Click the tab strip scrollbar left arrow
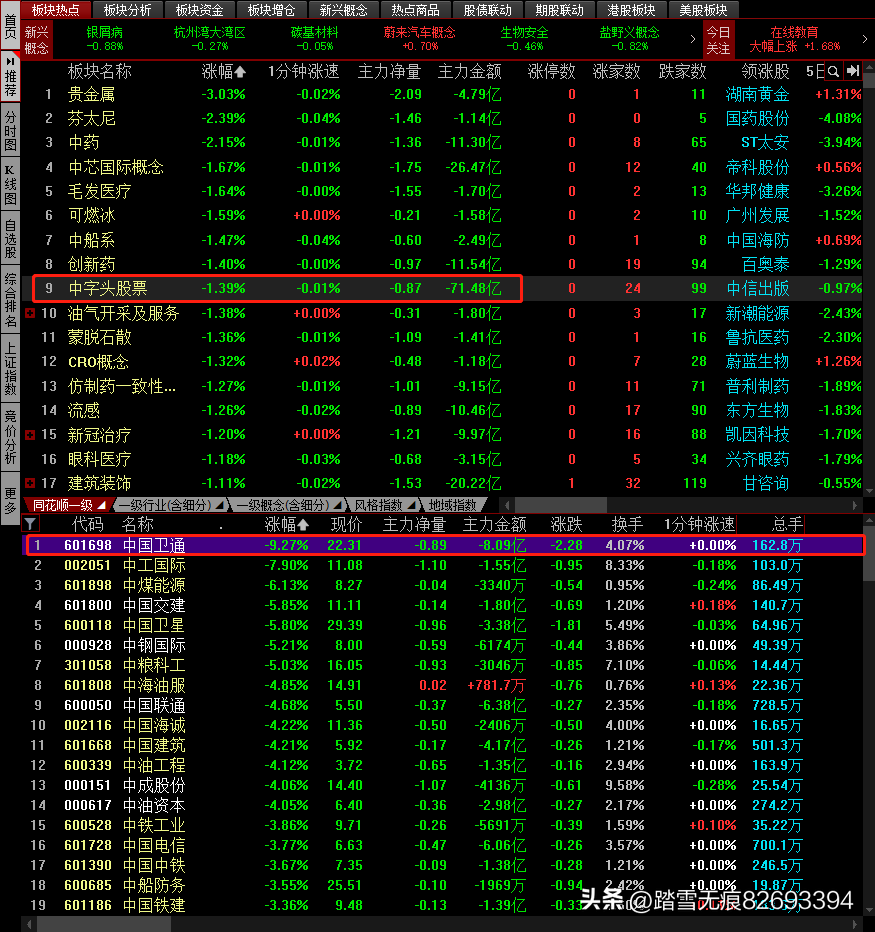Screen dimensions: 875x932 pyautogui.click(x=507, y=505)
